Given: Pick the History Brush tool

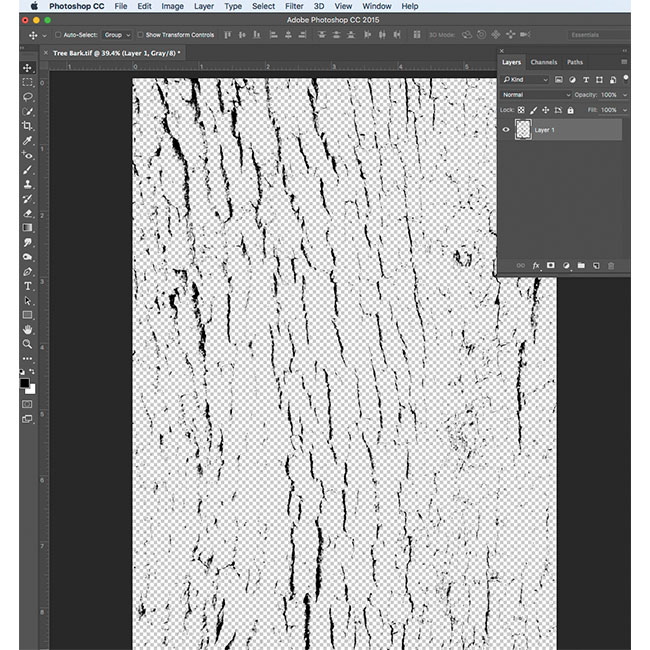Looking at the screenshot, I should click(x=28, y=199).
